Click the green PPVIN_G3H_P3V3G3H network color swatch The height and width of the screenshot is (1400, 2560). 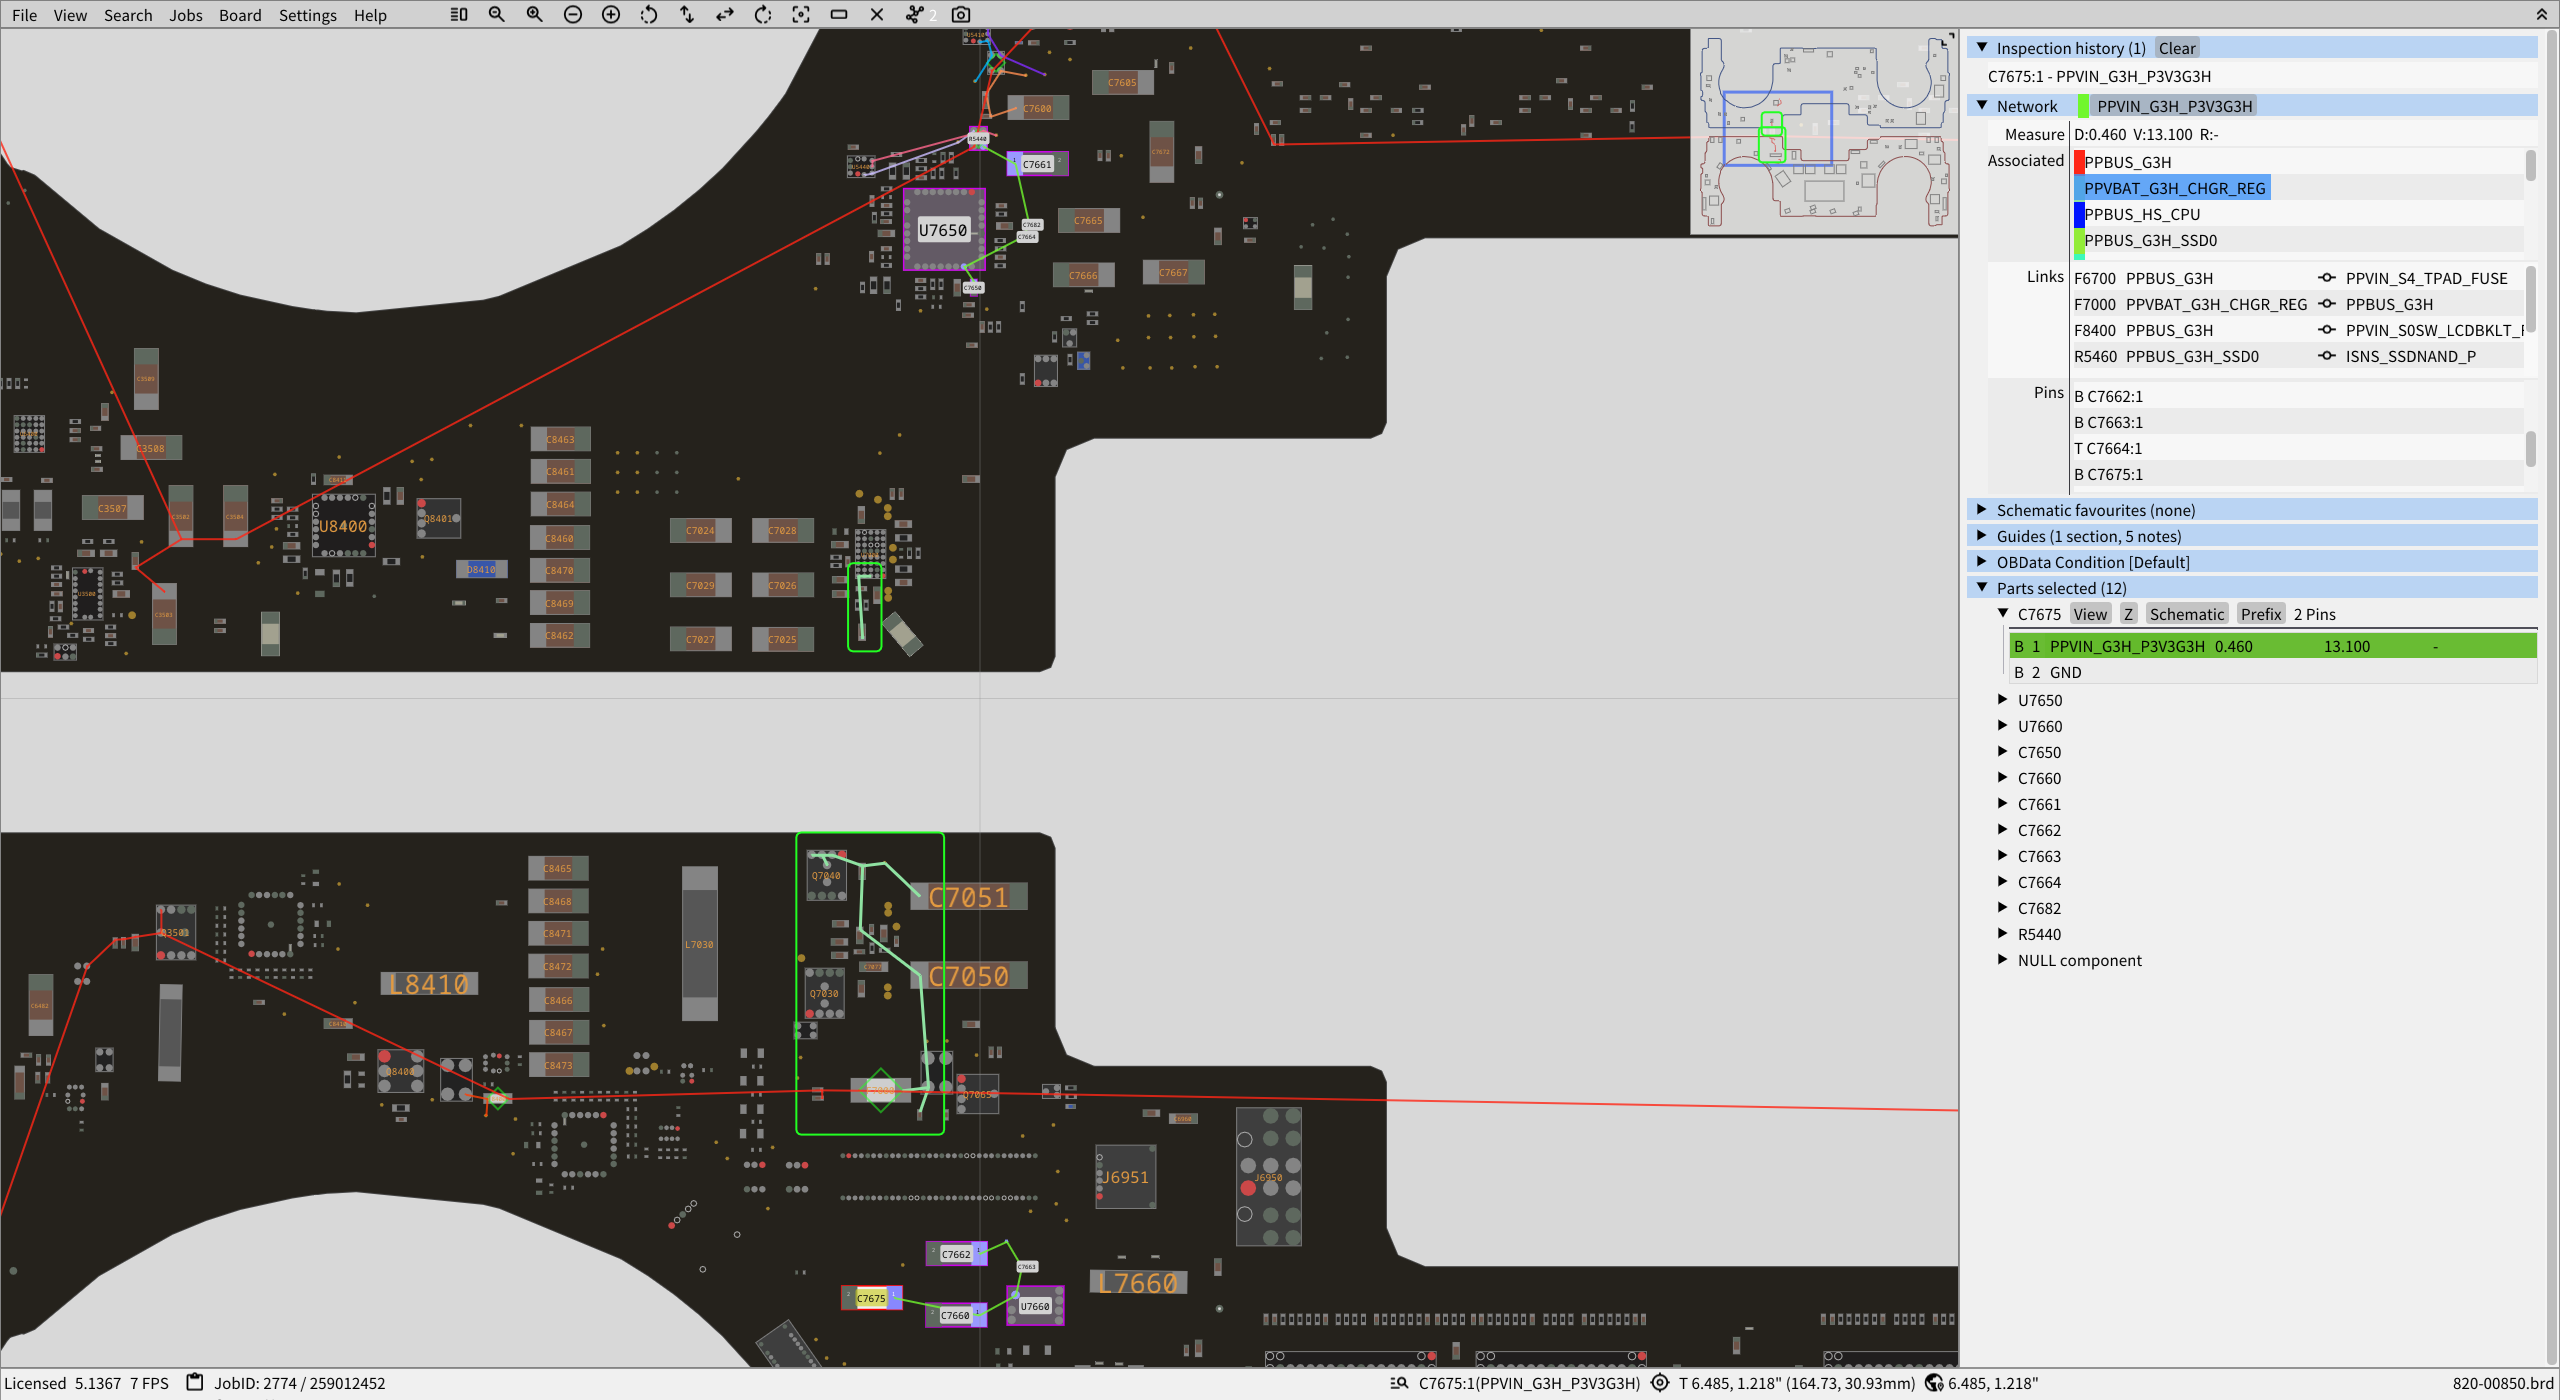(2083, 106)
